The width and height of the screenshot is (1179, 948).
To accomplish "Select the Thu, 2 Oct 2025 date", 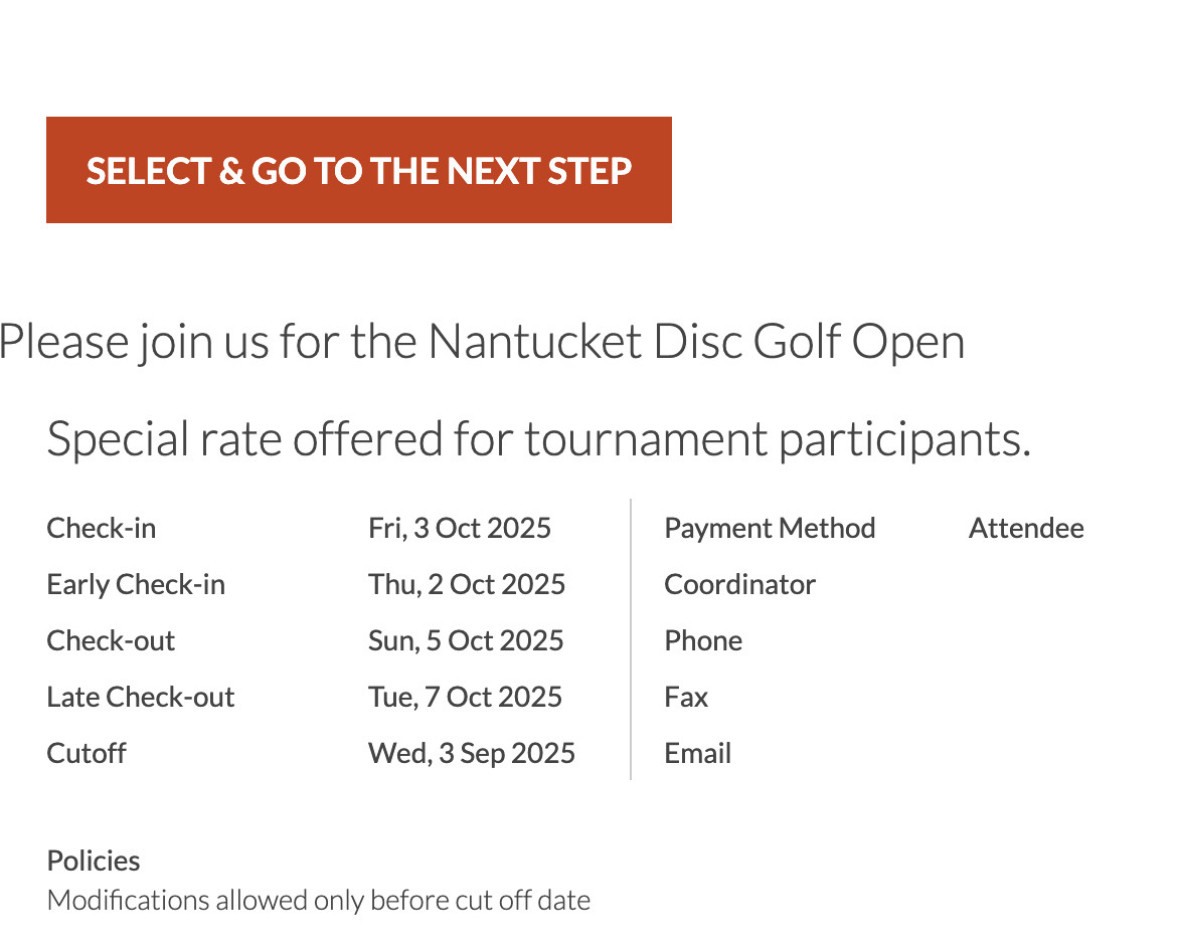I will point(466,584).
